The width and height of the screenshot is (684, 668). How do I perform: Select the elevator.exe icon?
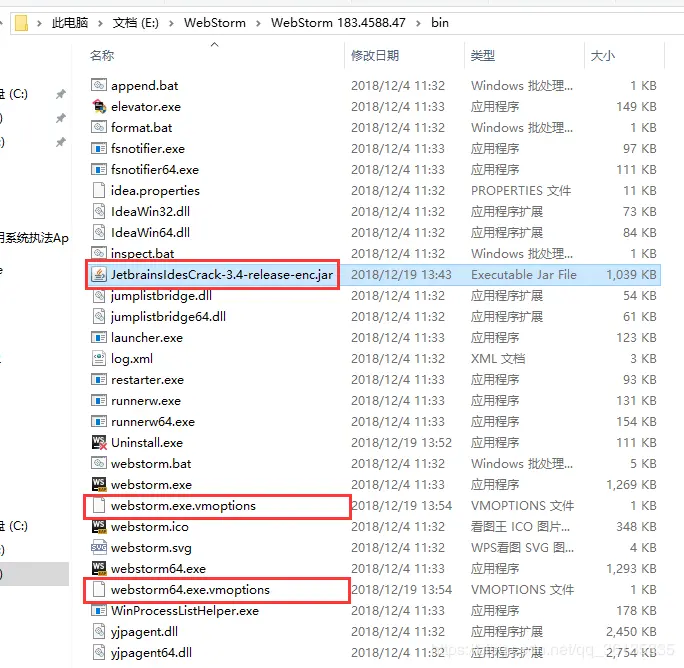[x=99, y=106]
